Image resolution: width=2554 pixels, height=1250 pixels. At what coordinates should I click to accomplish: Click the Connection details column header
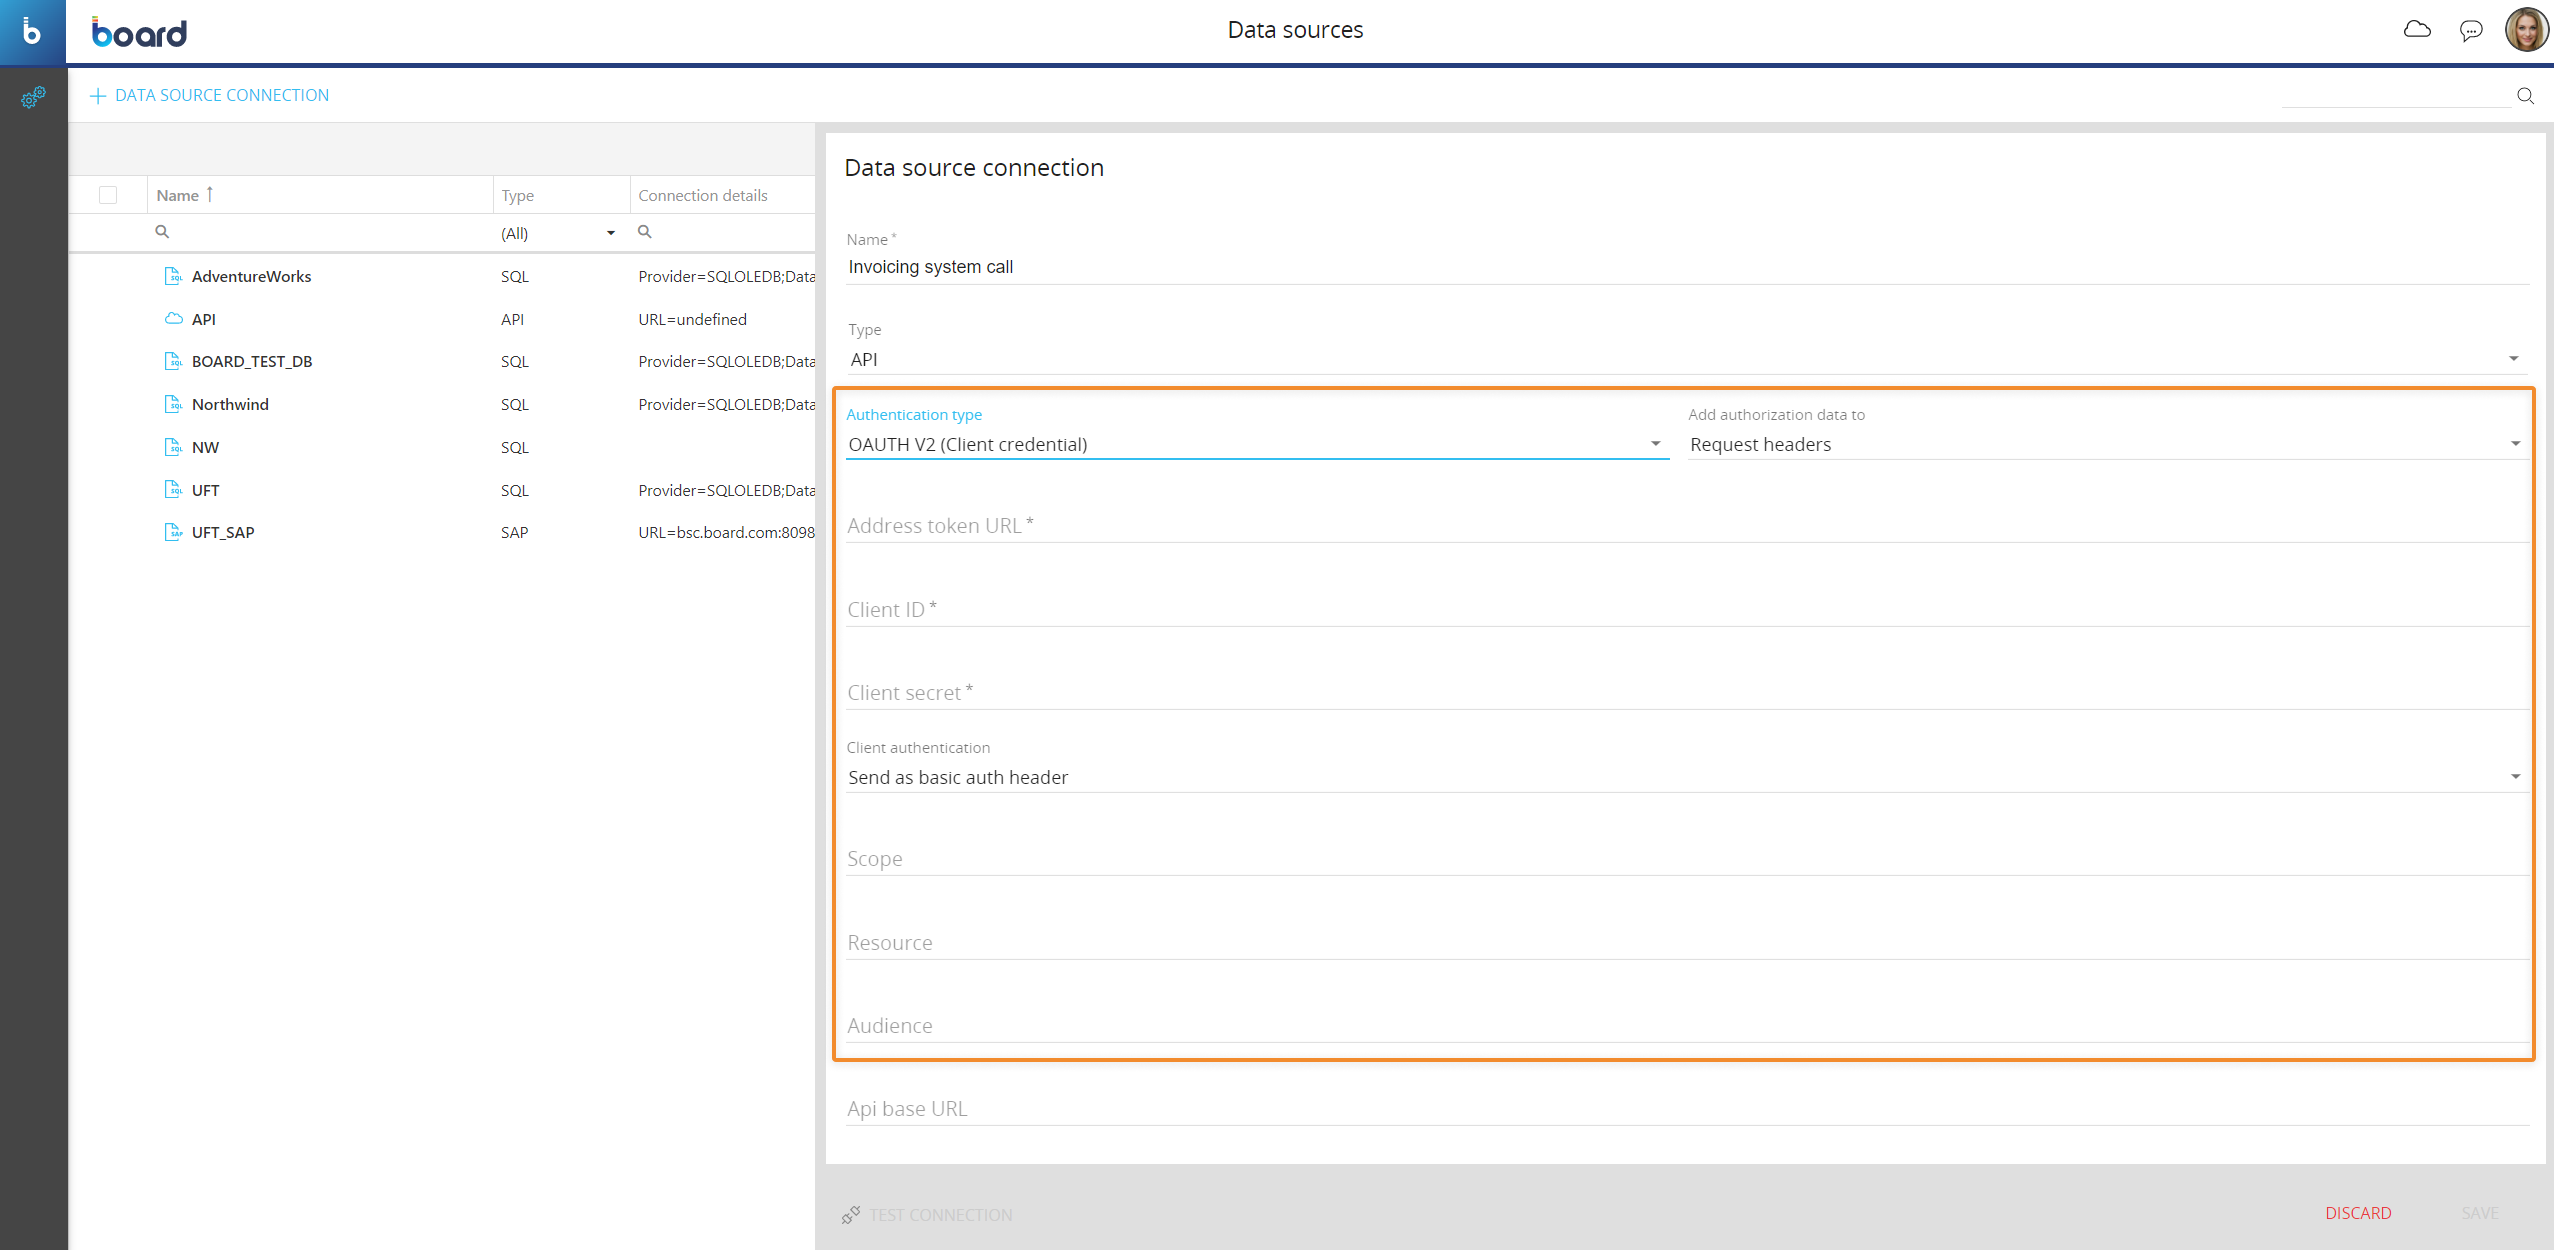[703, 196]
